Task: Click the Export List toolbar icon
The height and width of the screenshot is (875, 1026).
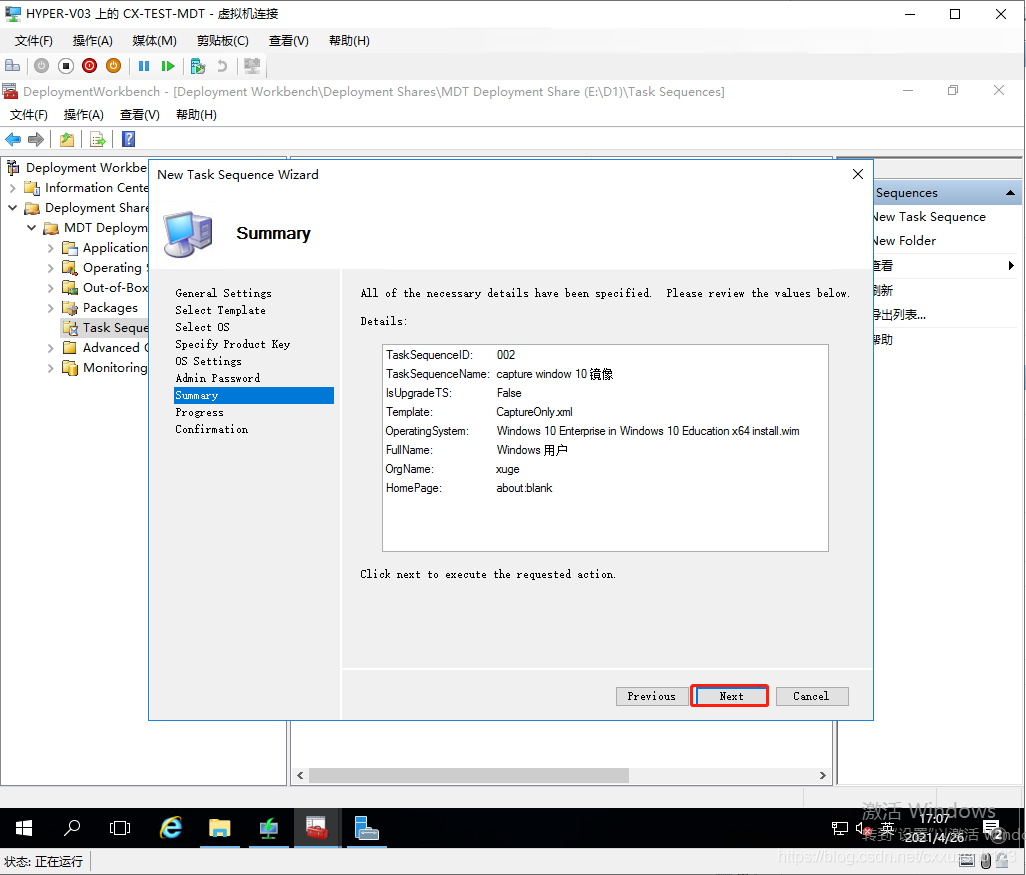Action: [x=97, y=139]
